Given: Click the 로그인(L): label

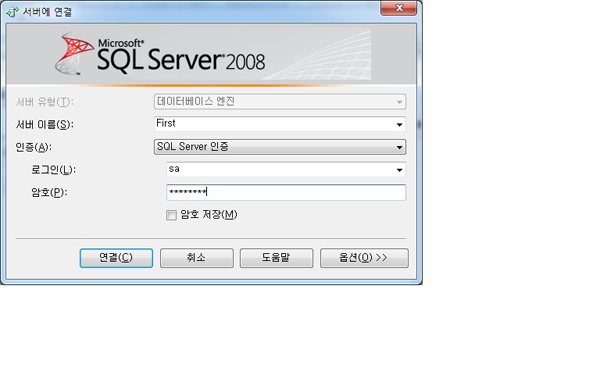Looking at the screenshot, I should pyautogui.click(x=53, y=170).
